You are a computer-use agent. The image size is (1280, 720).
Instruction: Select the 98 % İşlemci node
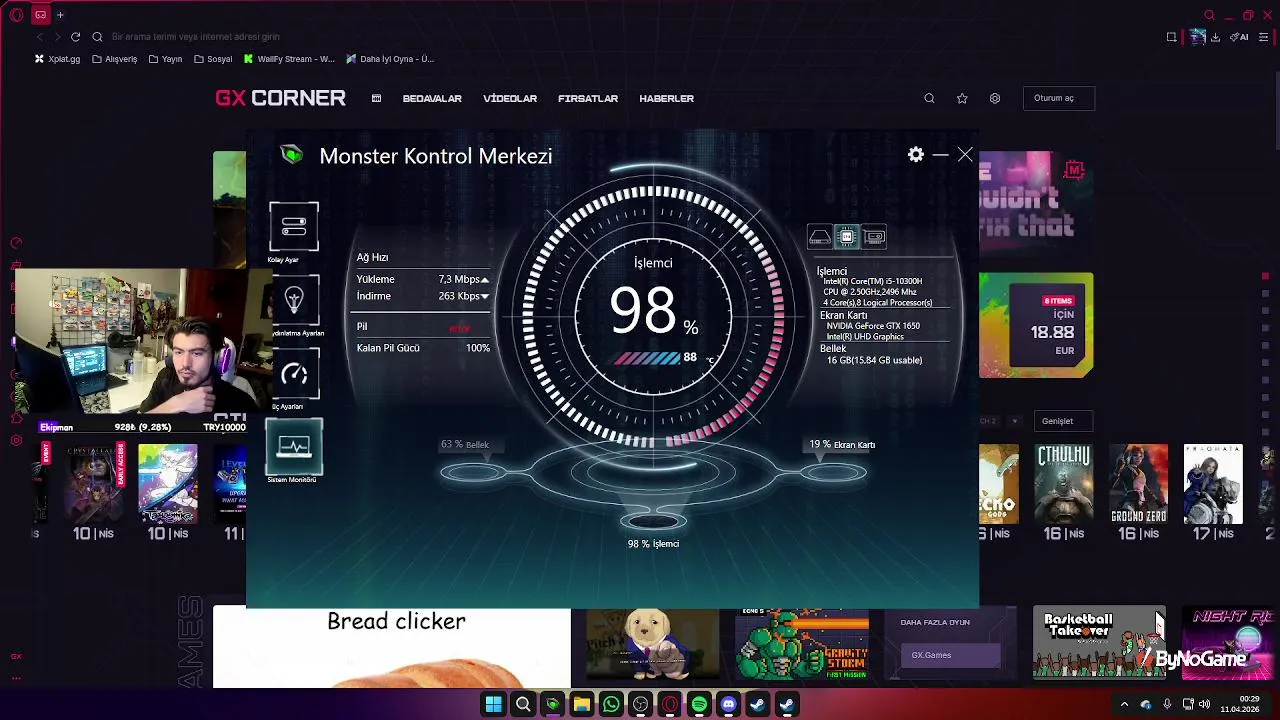[653, 521]
